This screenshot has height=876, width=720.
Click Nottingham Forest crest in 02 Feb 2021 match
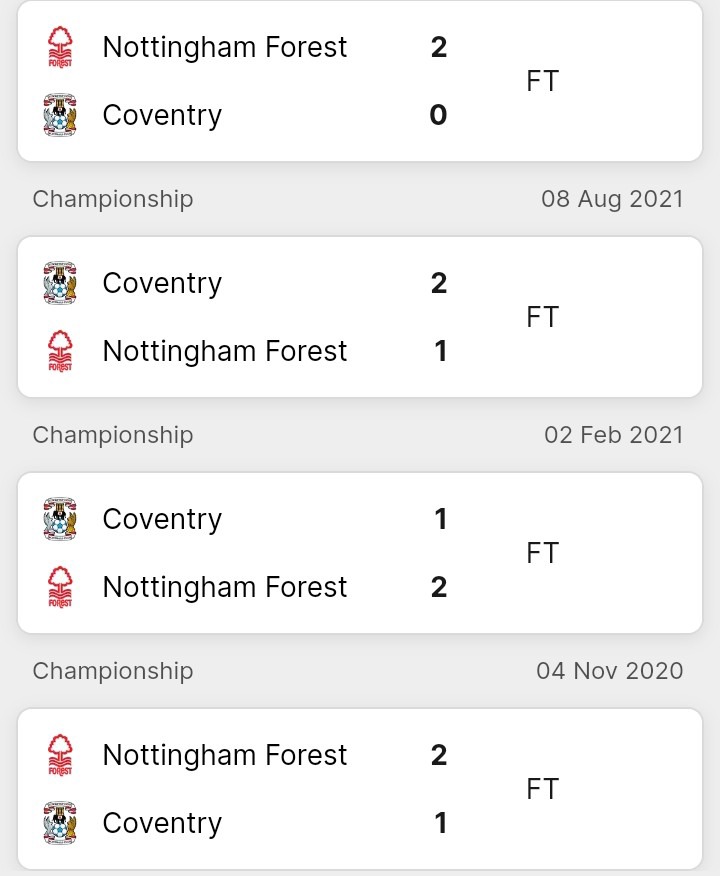point(60,587)
